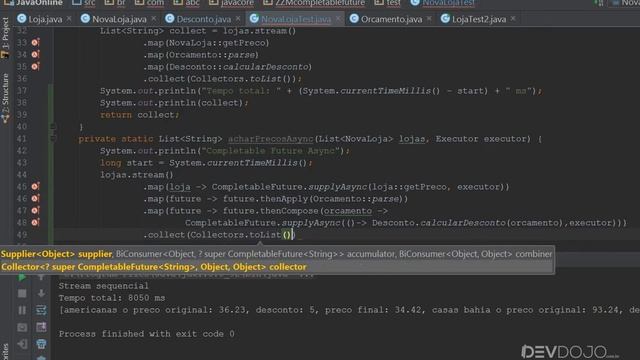Click the gutter marker on line 34
This screenshot has width=640, height=360.
point(36,54)
